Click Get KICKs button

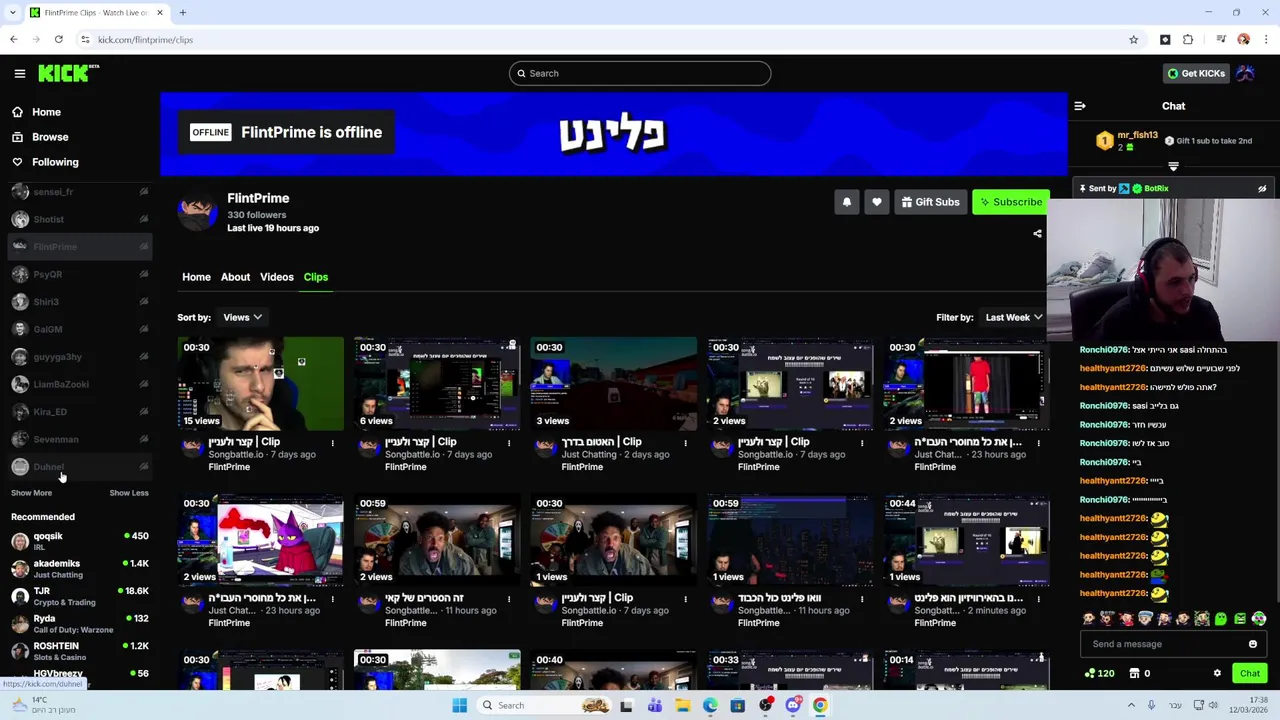point(1195,73)
